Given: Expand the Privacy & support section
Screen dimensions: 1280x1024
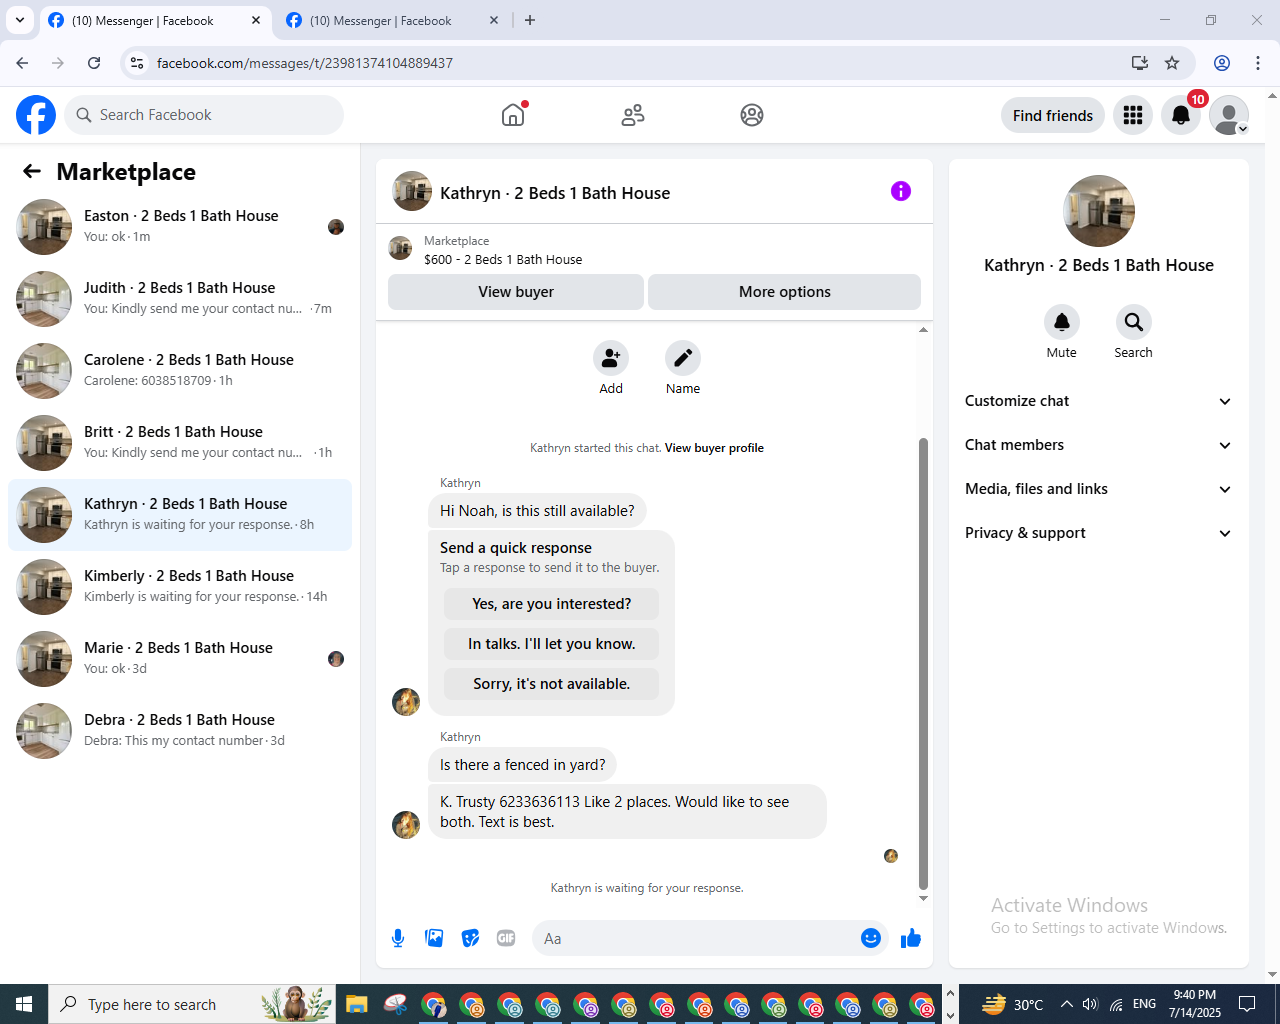Looking at the screenshot, I should tap(1098, 533).
